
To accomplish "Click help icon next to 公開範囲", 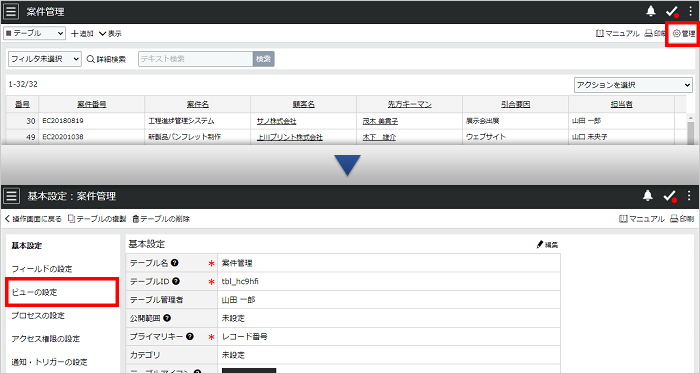I will click(167, 318).
